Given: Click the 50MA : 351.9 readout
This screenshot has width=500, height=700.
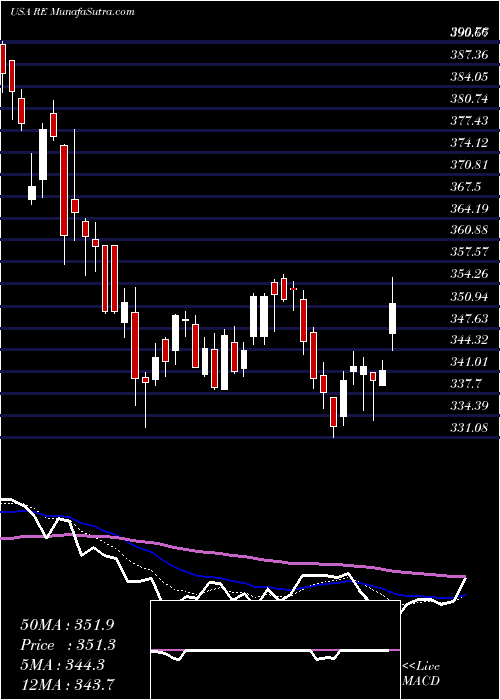Looking at the screenshot, I should pyautogui.click(x=68, y=625).
